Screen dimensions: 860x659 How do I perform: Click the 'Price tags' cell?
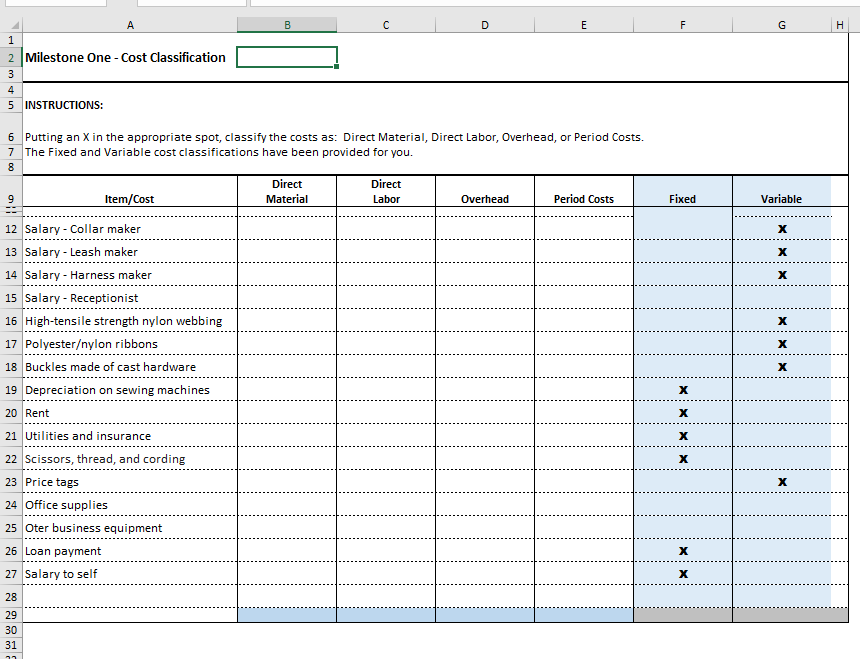[130, 482]
